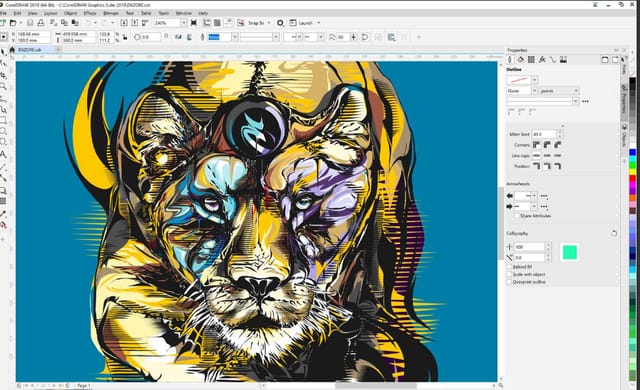Image resolution: width=640 pixels, height=390 pixels.
Task: Open the Launch dropdown arrow
Action: (x=319, y=23)
